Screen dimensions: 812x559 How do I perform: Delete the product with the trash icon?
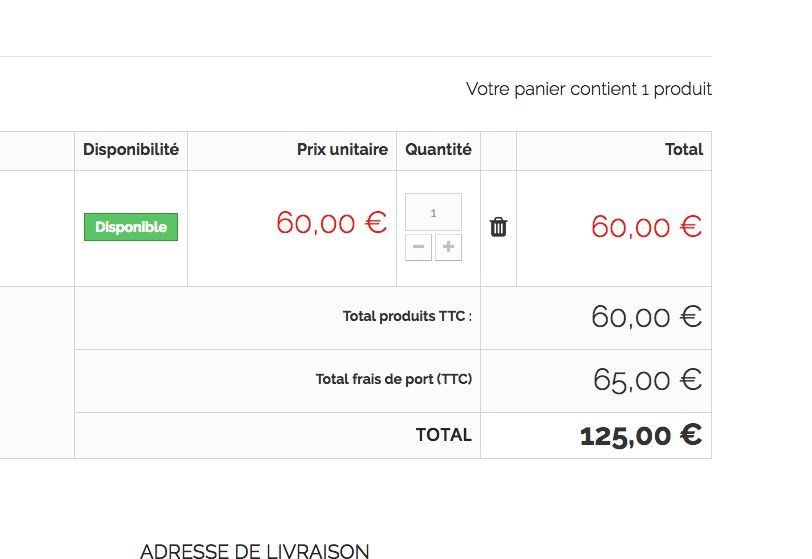[498, 227]
